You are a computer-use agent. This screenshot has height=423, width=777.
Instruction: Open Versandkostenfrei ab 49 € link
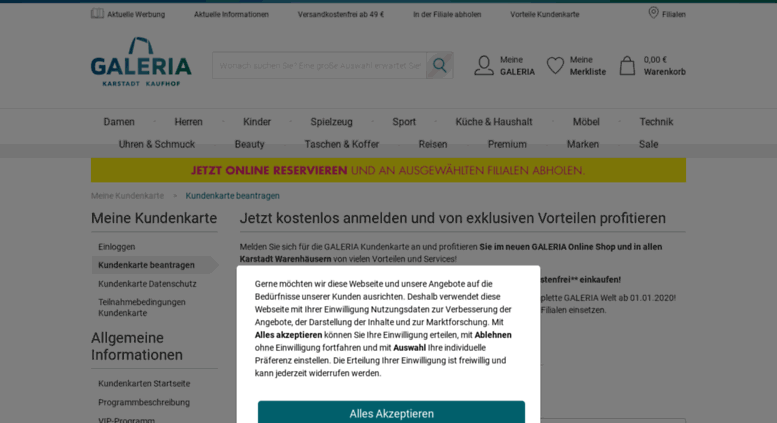[x=341, y=14]
